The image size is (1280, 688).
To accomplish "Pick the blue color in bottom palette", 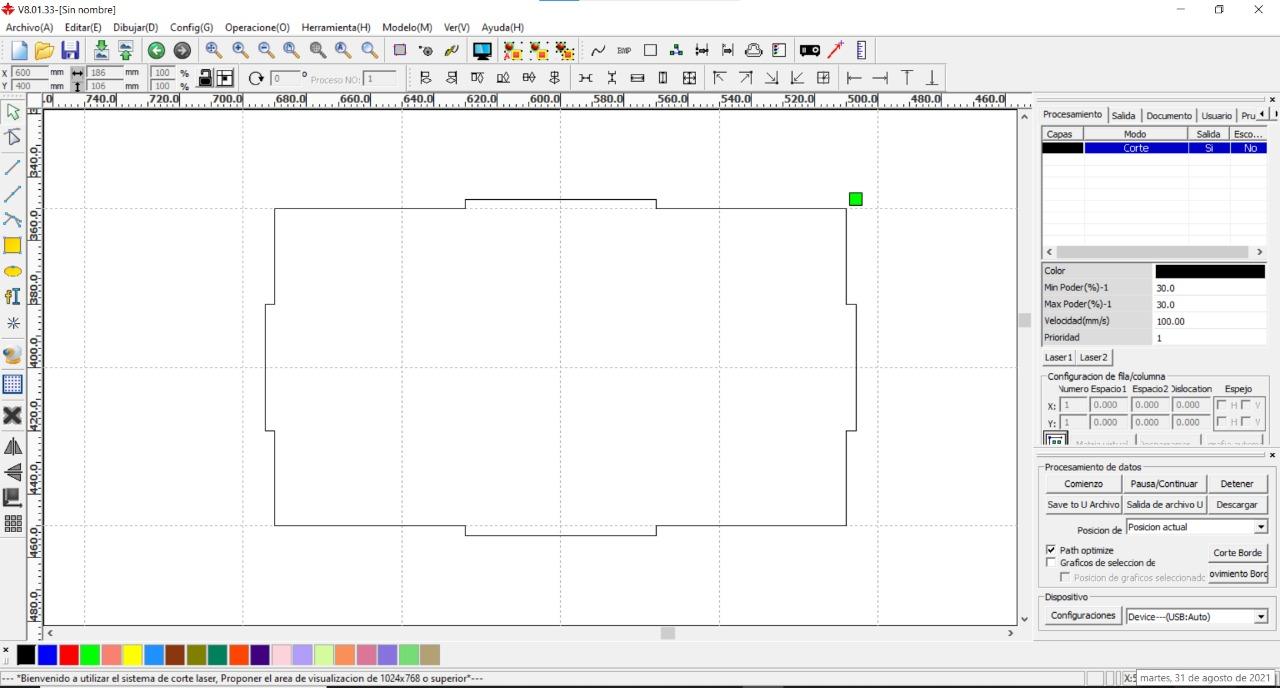I will click(x=47, y=655).
